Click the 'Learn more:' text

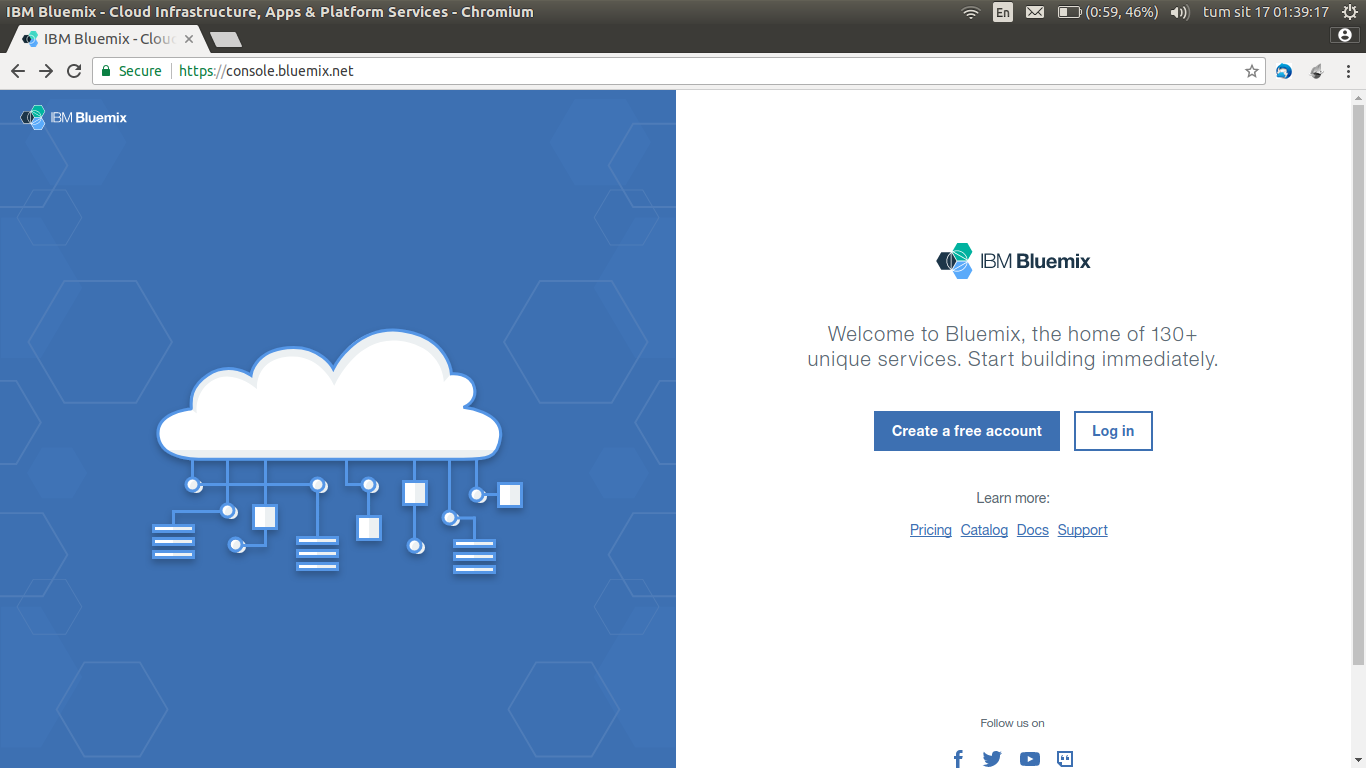[x=1013, y=498]
